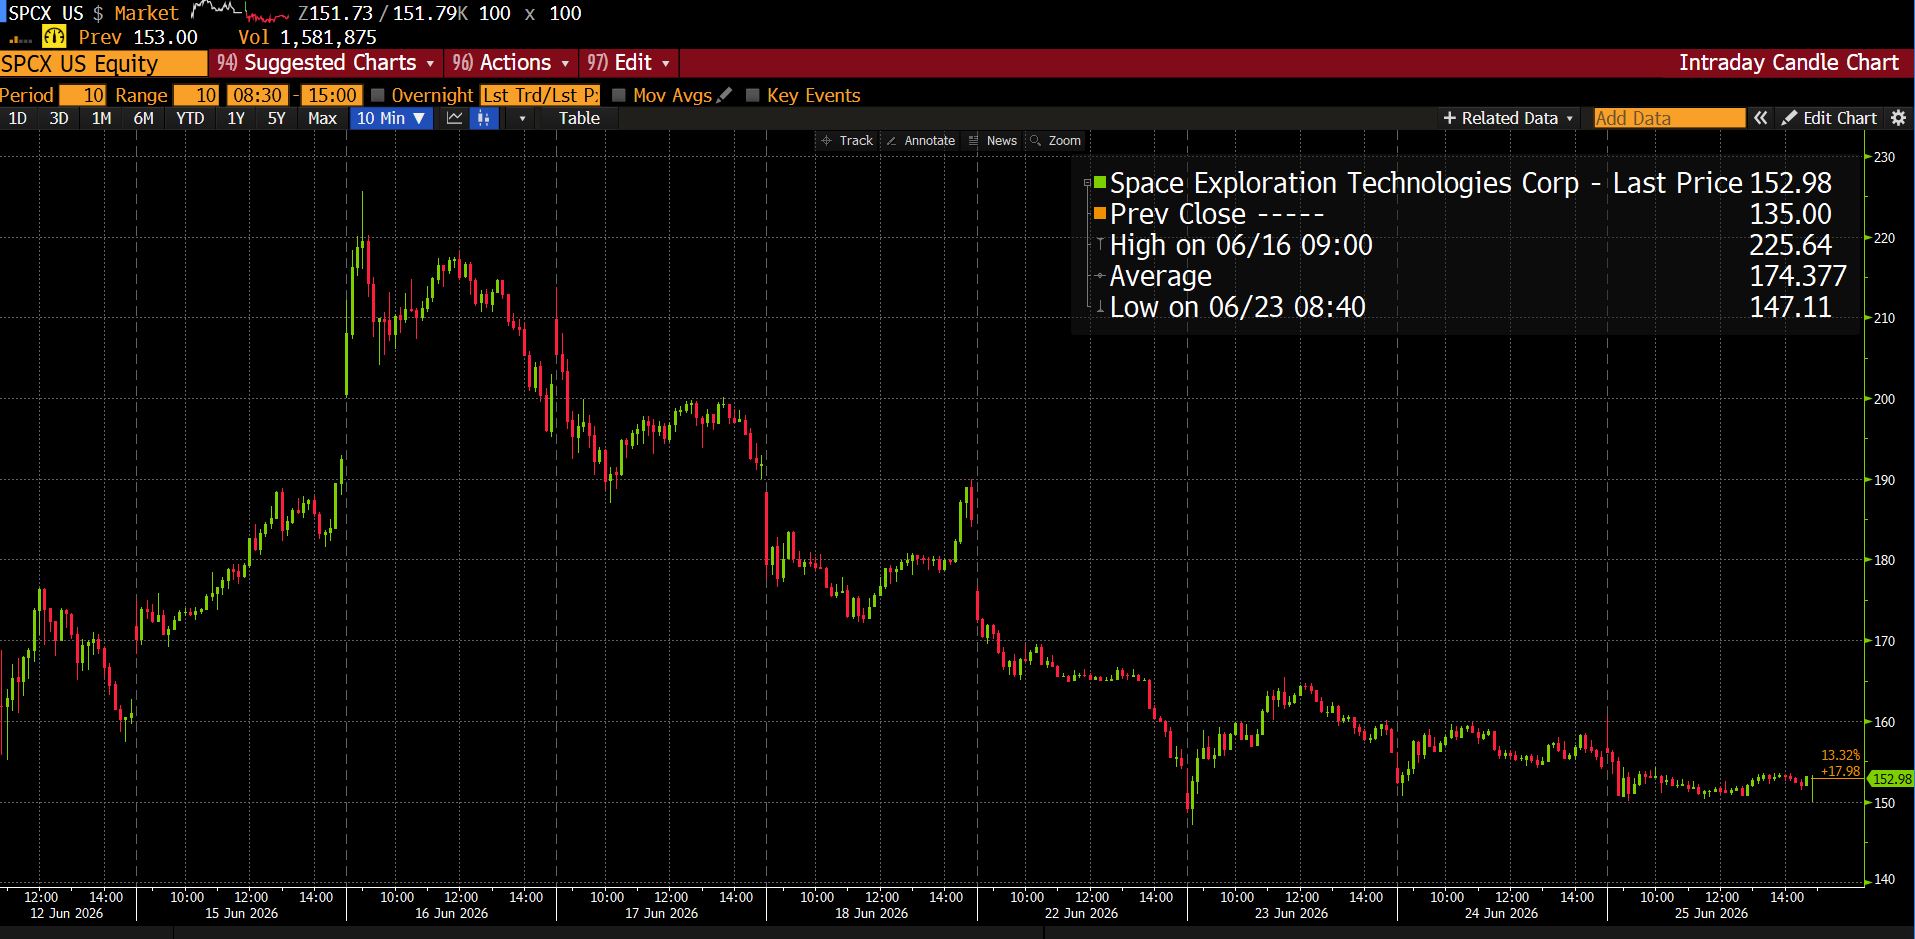Turn on the Key Events checkbox
This screenshot has height=939, width=1915.
point(753,95)
